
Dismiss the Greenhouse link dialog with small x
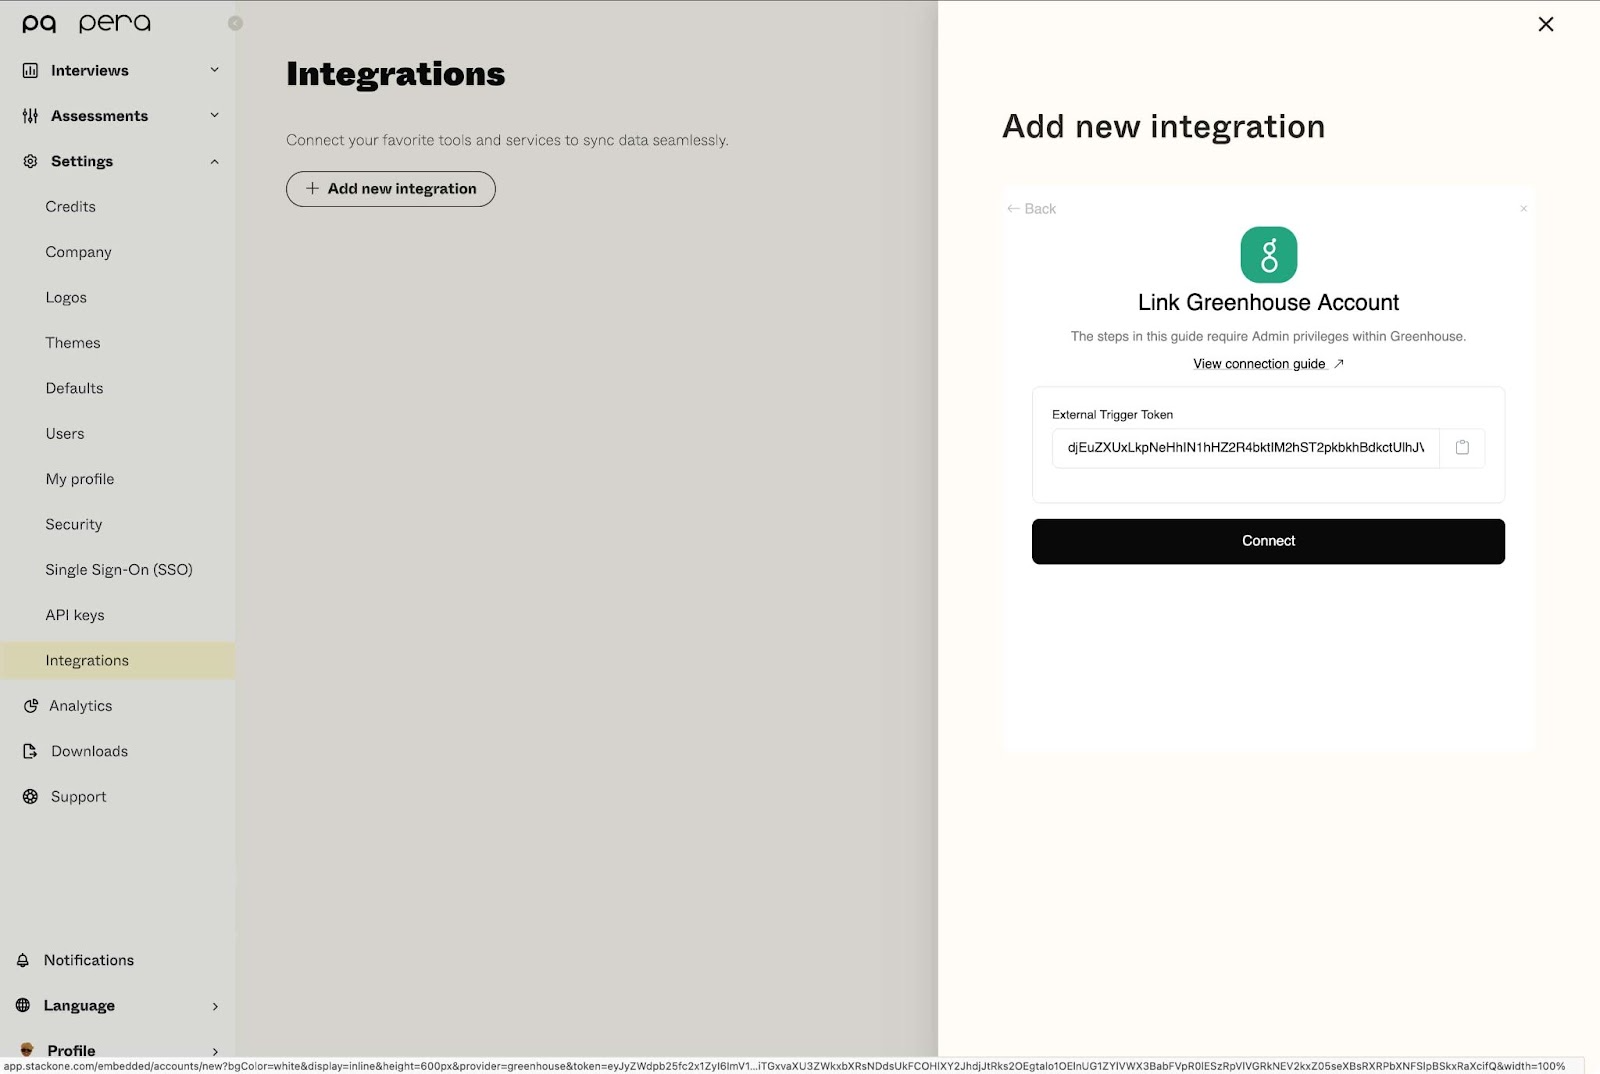click(x=1523, y=209)
